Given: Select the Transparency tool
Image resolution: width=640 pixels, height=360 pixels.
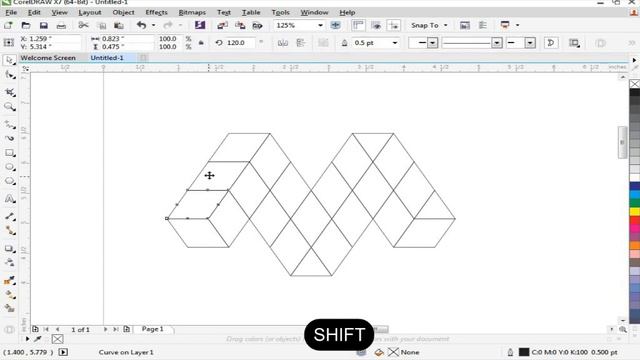Looking at the screenshot, I should coord(9,263).
